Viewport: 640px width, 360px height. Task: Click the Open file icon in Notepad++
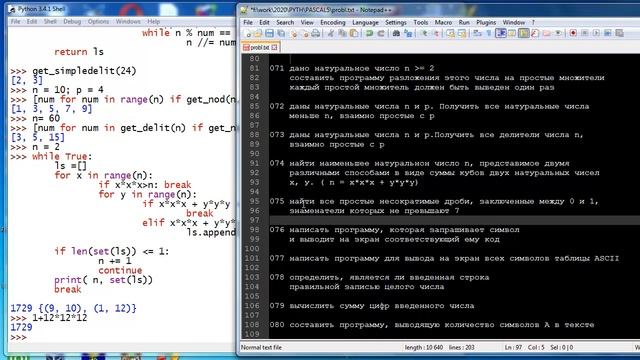(x=258, y=33)
